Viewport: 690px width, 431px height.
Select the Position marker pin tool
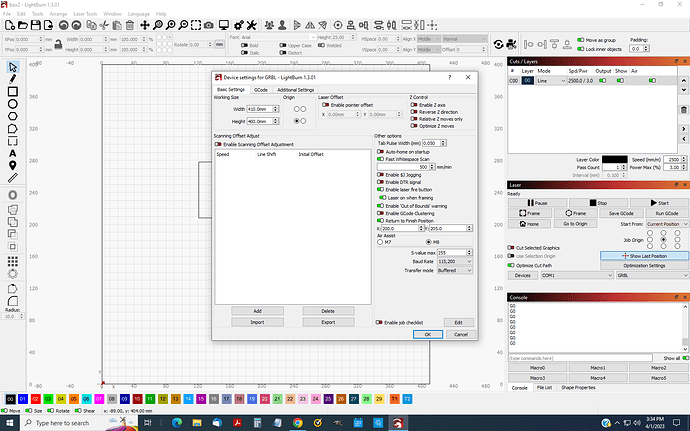point(13,166)
